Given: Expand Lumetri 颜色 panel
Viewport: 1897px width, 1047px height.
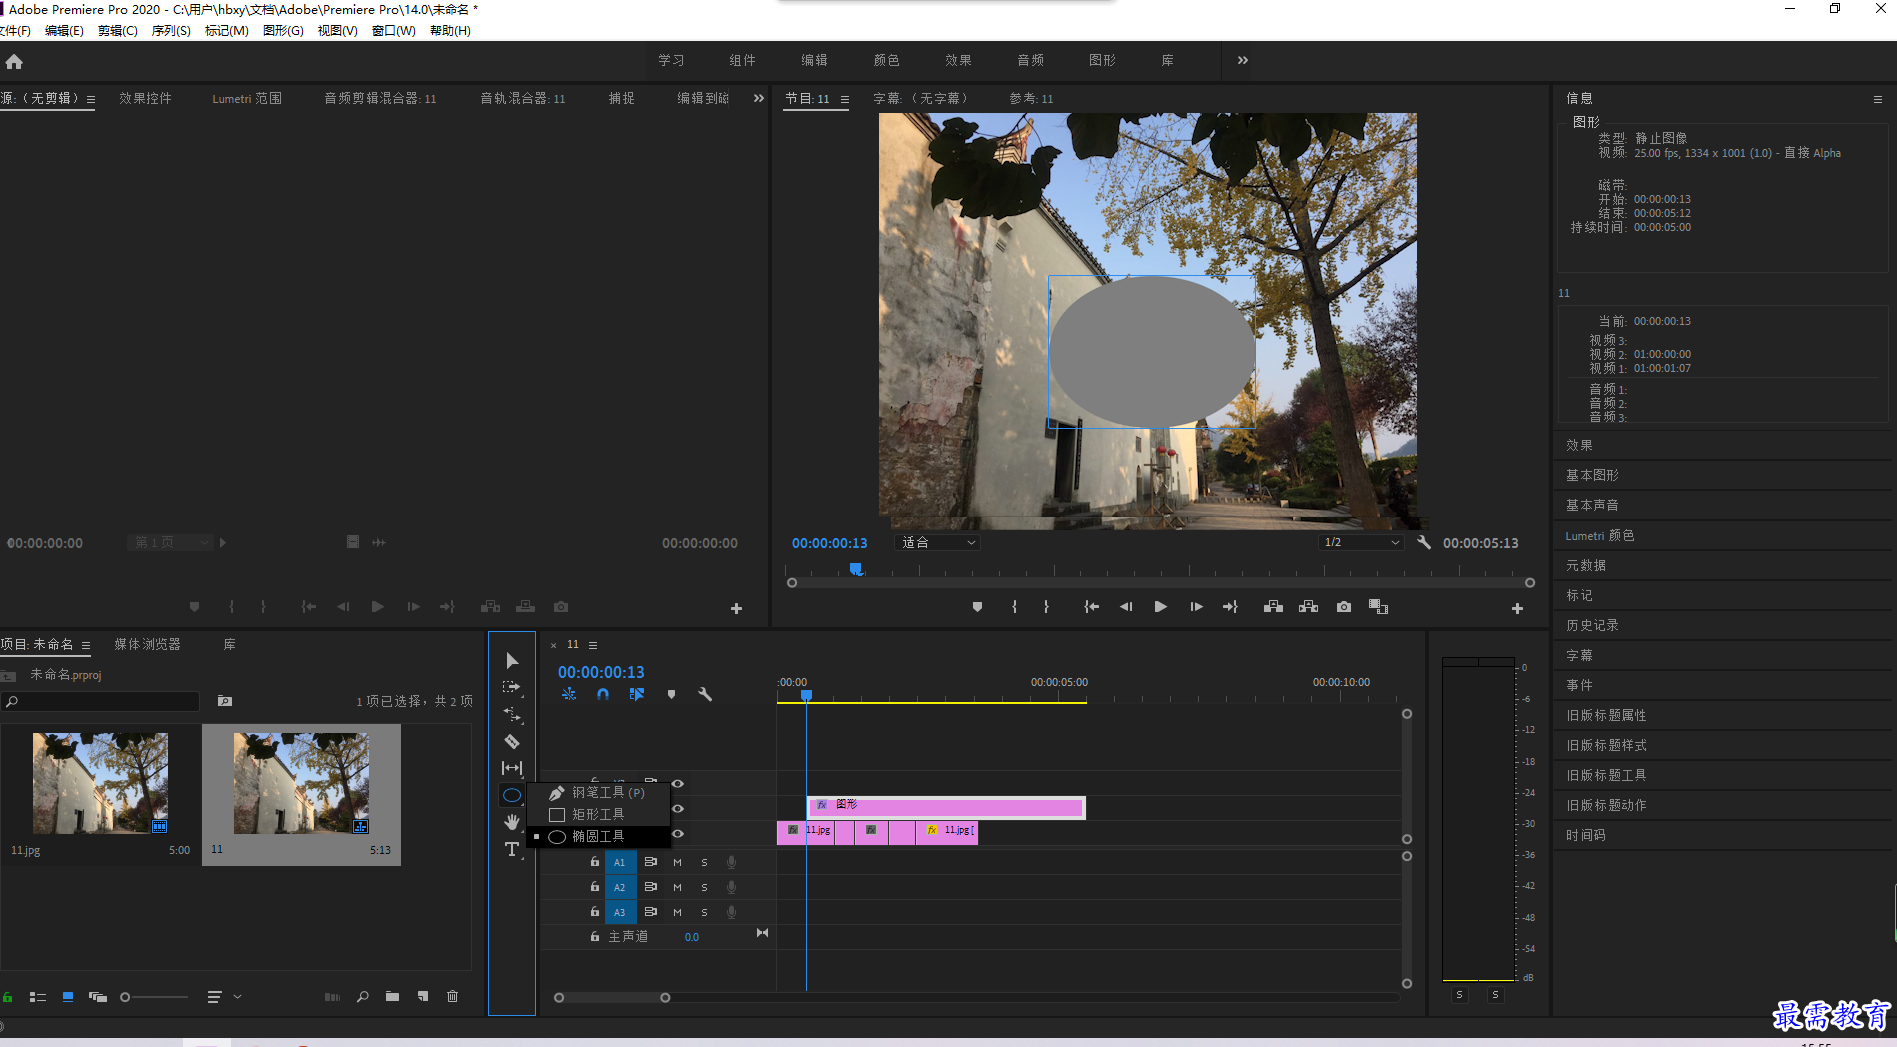Looking at the screenshot, I should click(x=1600, y=535).
